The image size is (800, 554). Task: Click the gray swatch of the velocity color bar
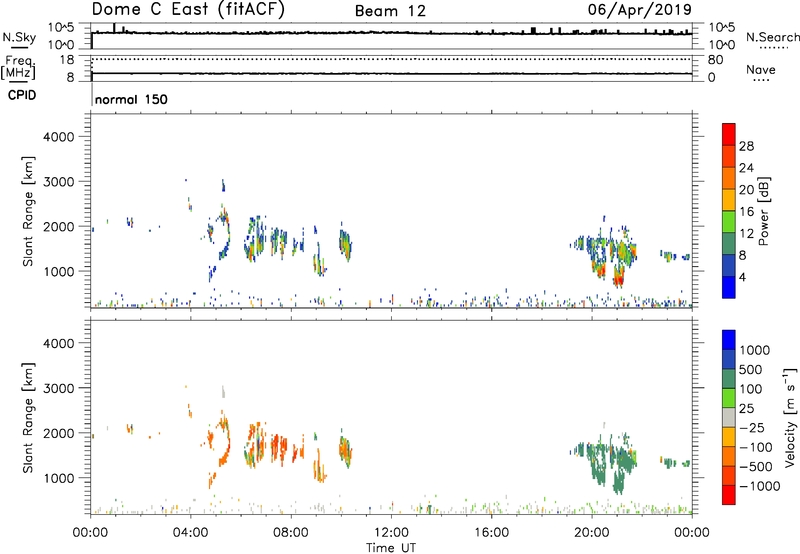coord(729,417)
